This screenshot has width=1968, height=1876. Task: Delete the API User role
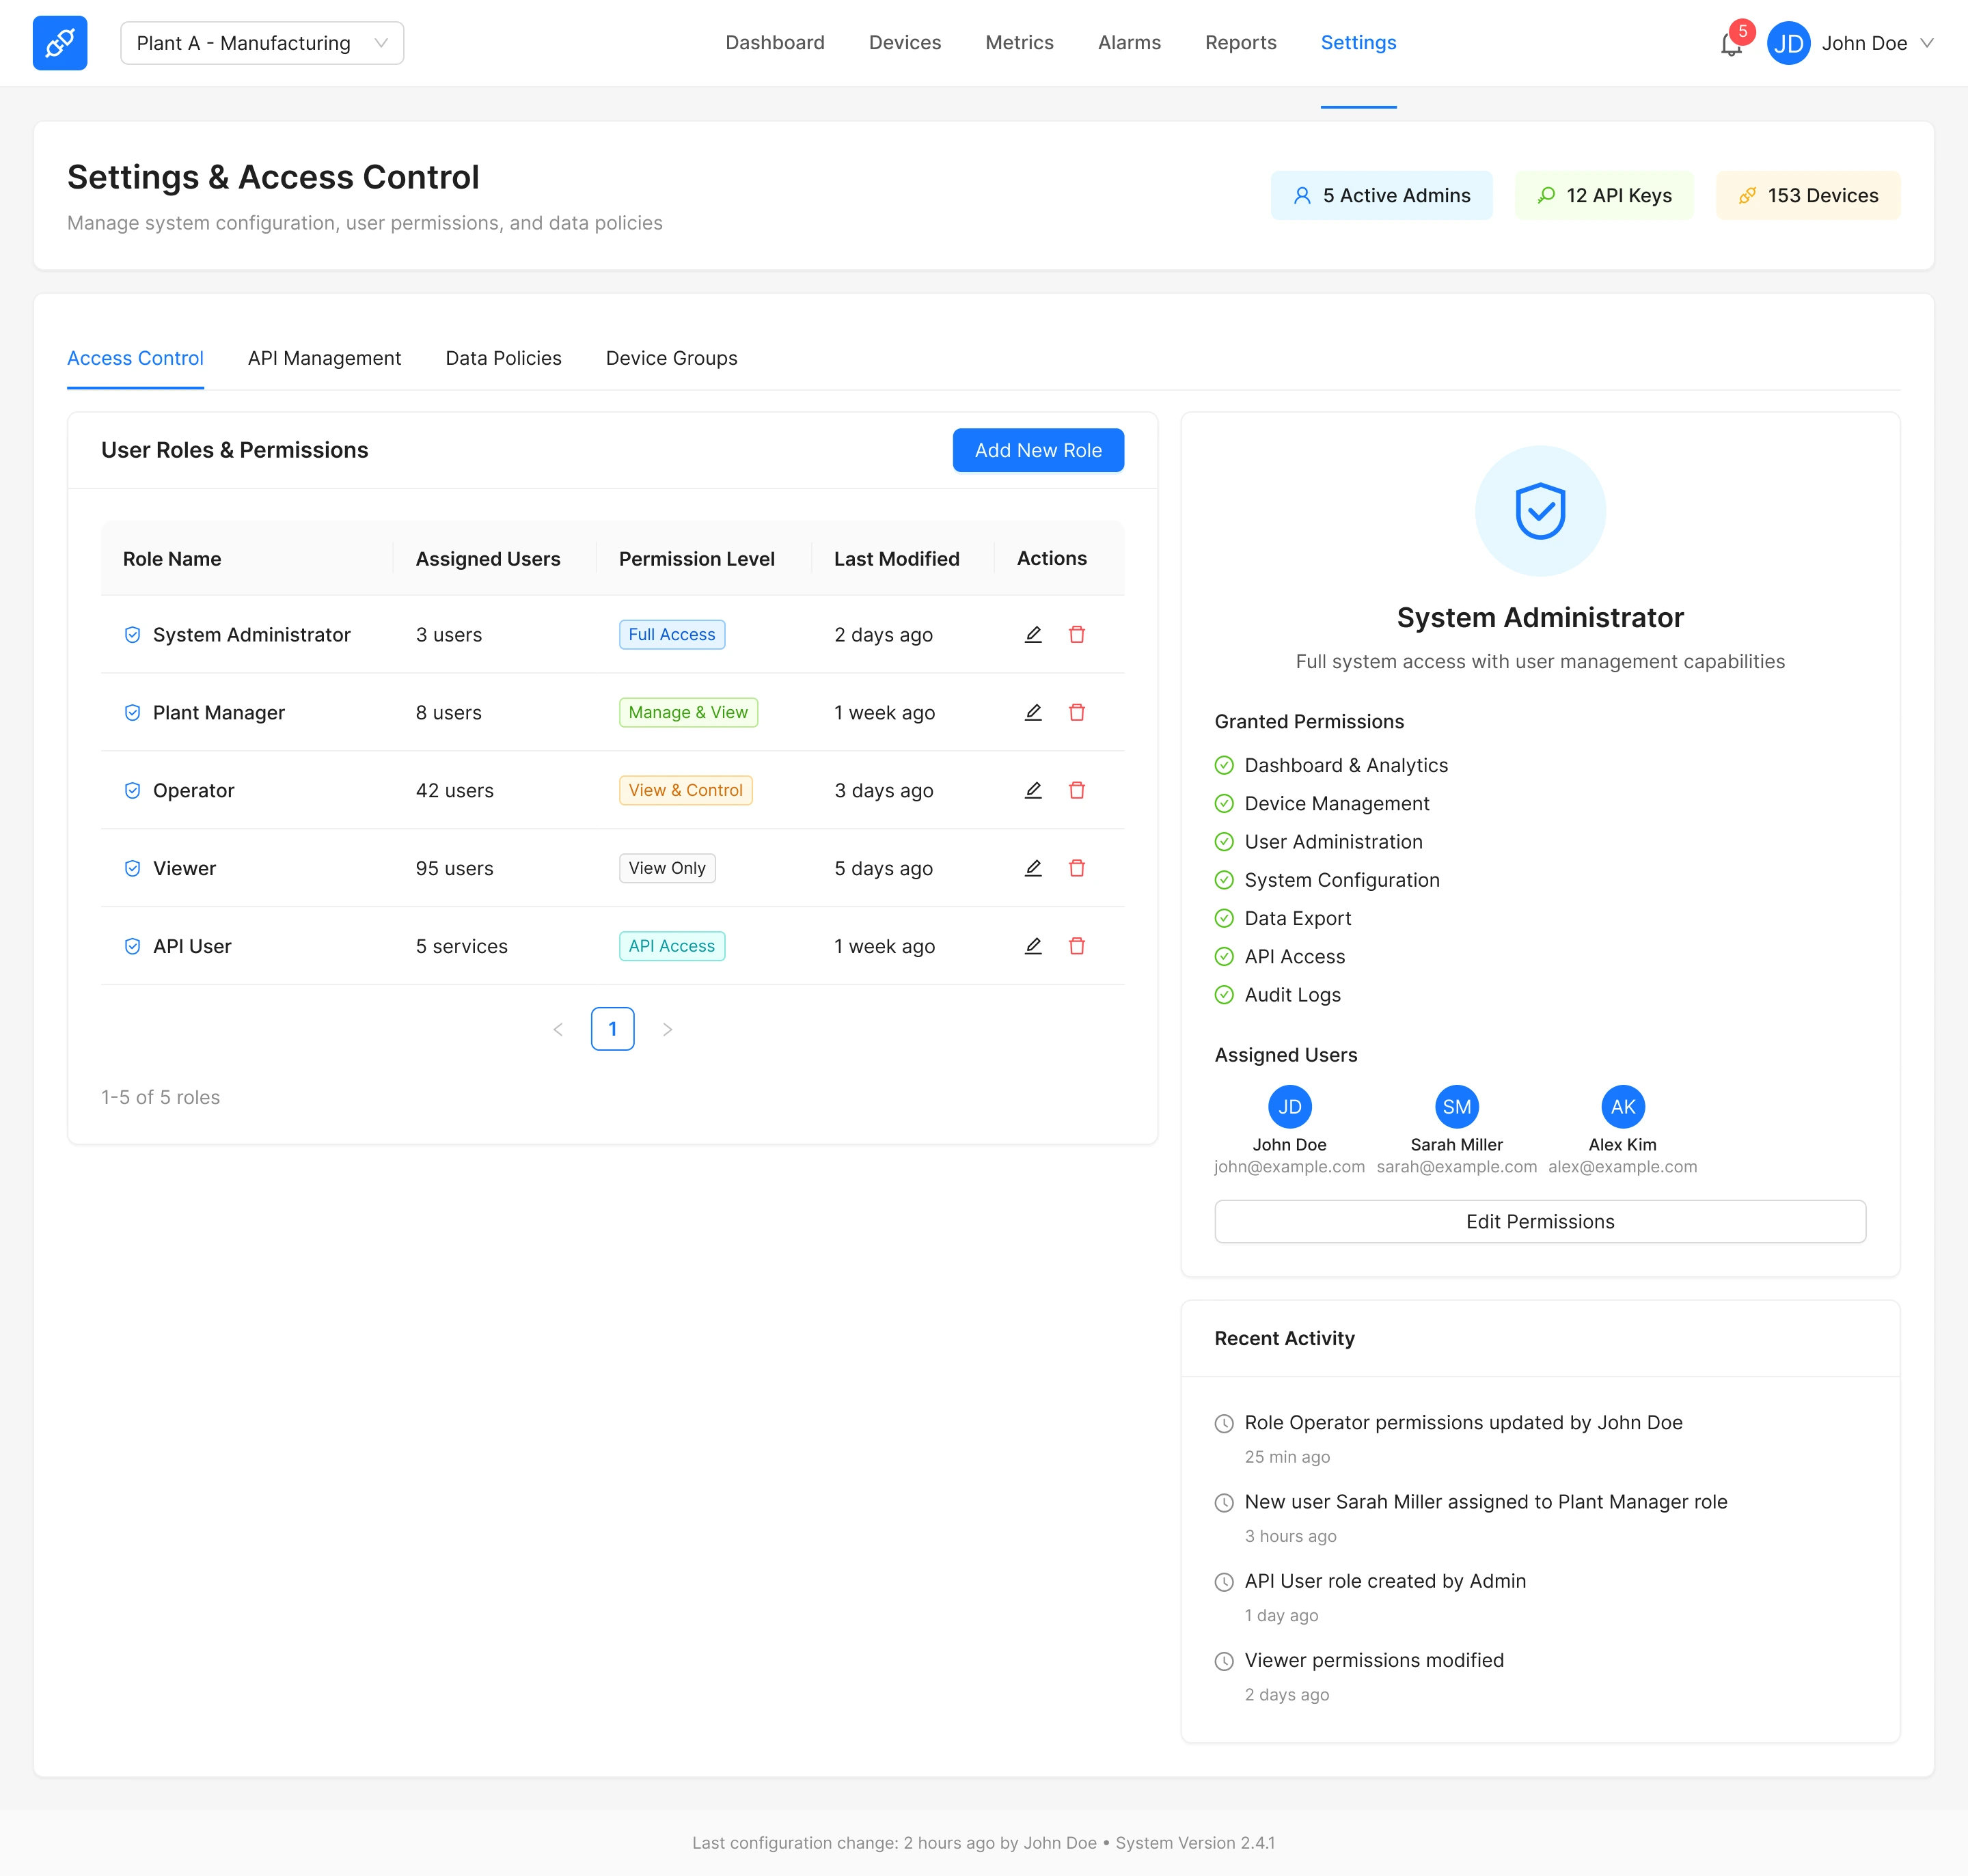point(1077,946)
